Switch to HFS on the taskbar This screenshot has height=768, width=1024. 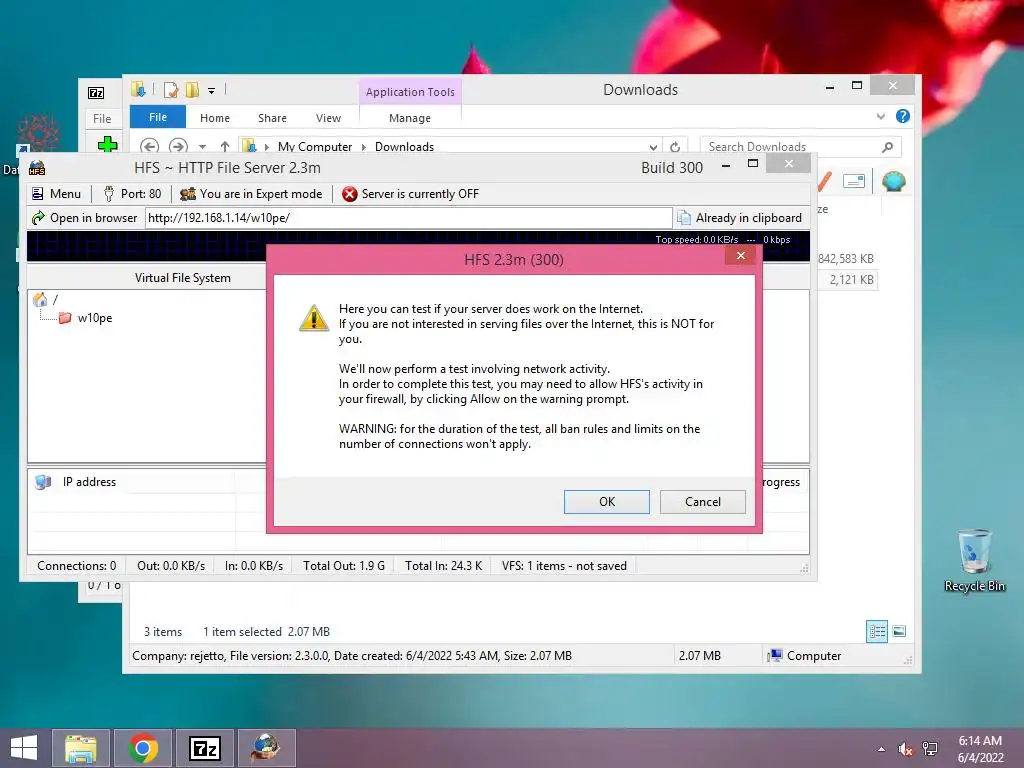[267, 748]
